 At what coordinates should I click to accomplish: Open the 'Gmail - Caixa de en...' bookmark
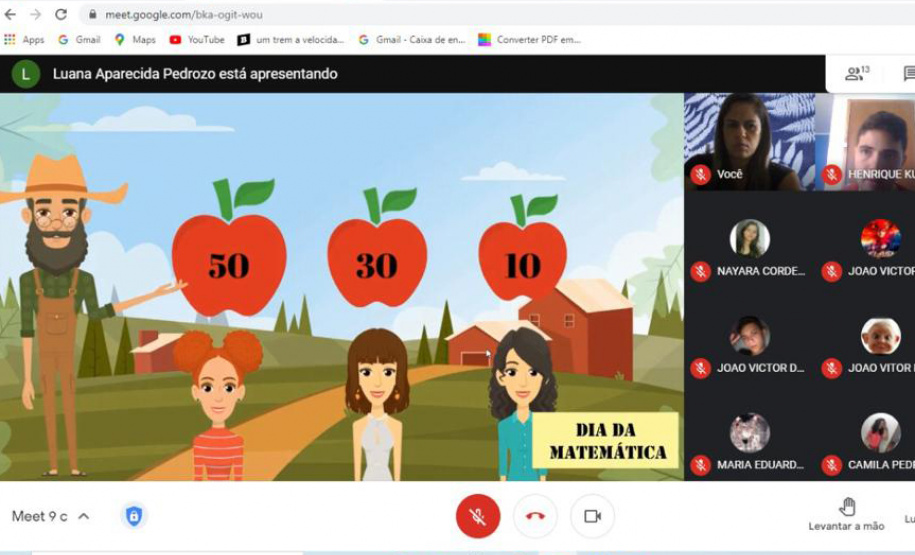coord(412,40)
